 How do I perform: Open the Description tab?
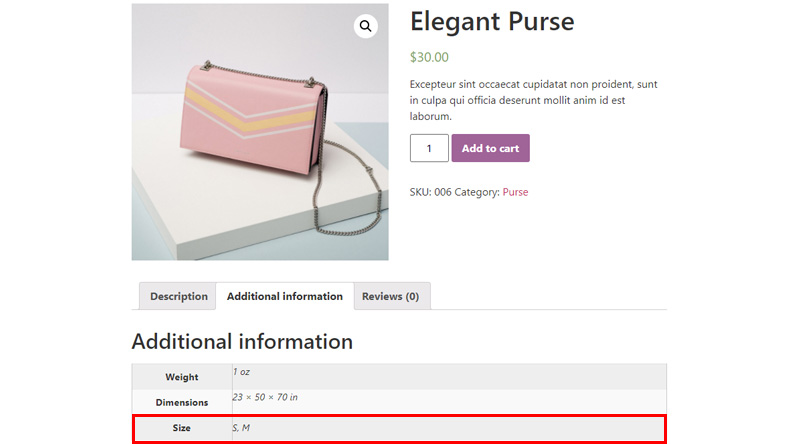coord(179,296)
